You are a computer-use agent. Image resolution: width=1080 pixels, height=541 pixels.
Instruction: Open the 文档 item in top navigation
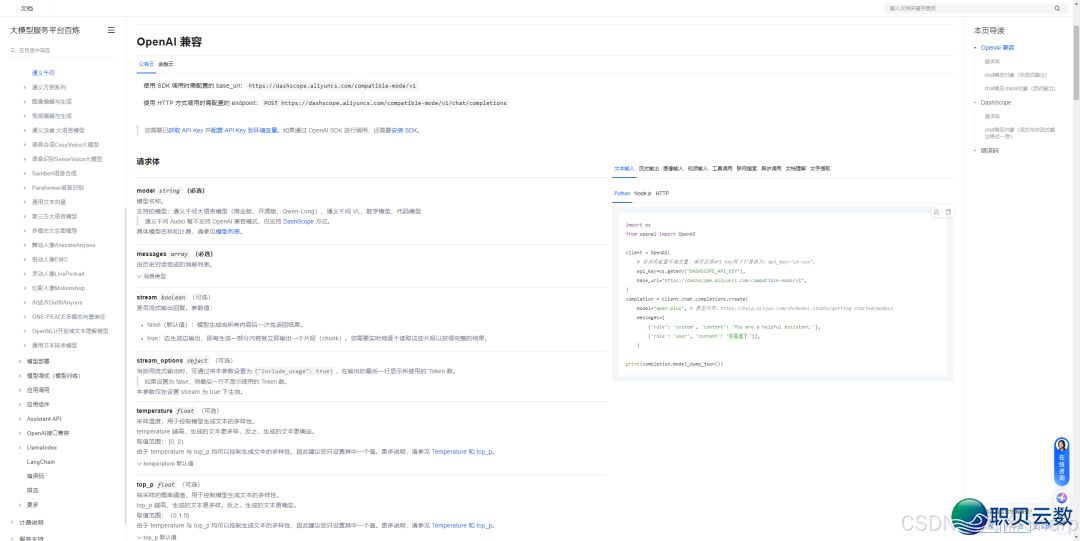tap(26, 8)
